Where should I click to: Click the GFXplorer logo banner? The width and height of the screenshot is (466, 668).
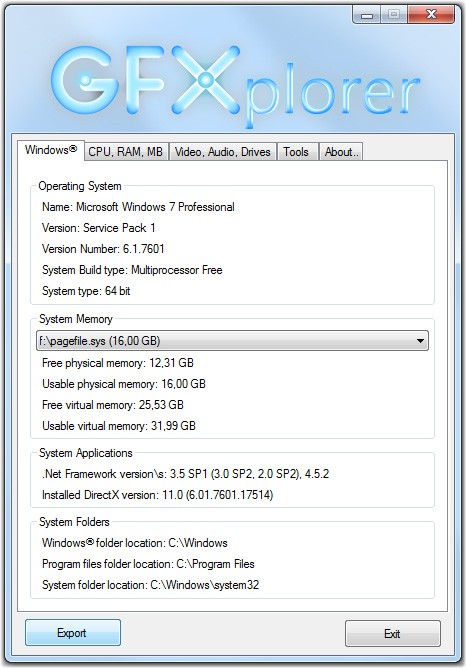pos(233,85)
